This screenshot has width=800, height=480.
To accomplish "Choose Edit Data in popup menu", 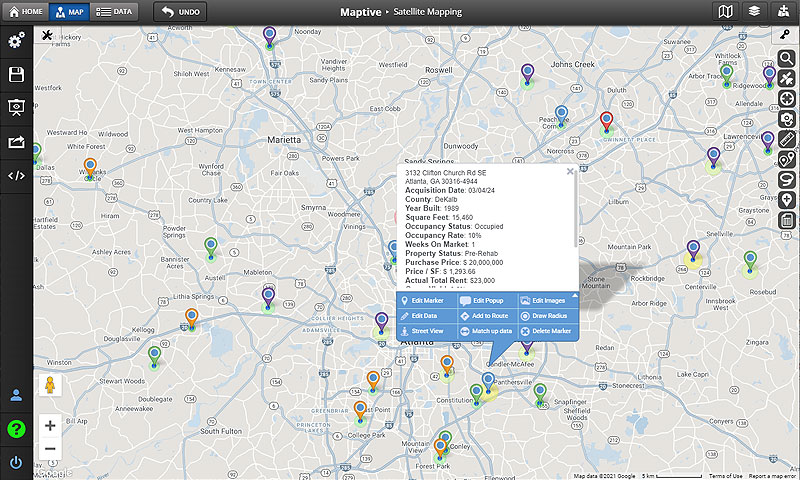I will click(x=427, y=316).
